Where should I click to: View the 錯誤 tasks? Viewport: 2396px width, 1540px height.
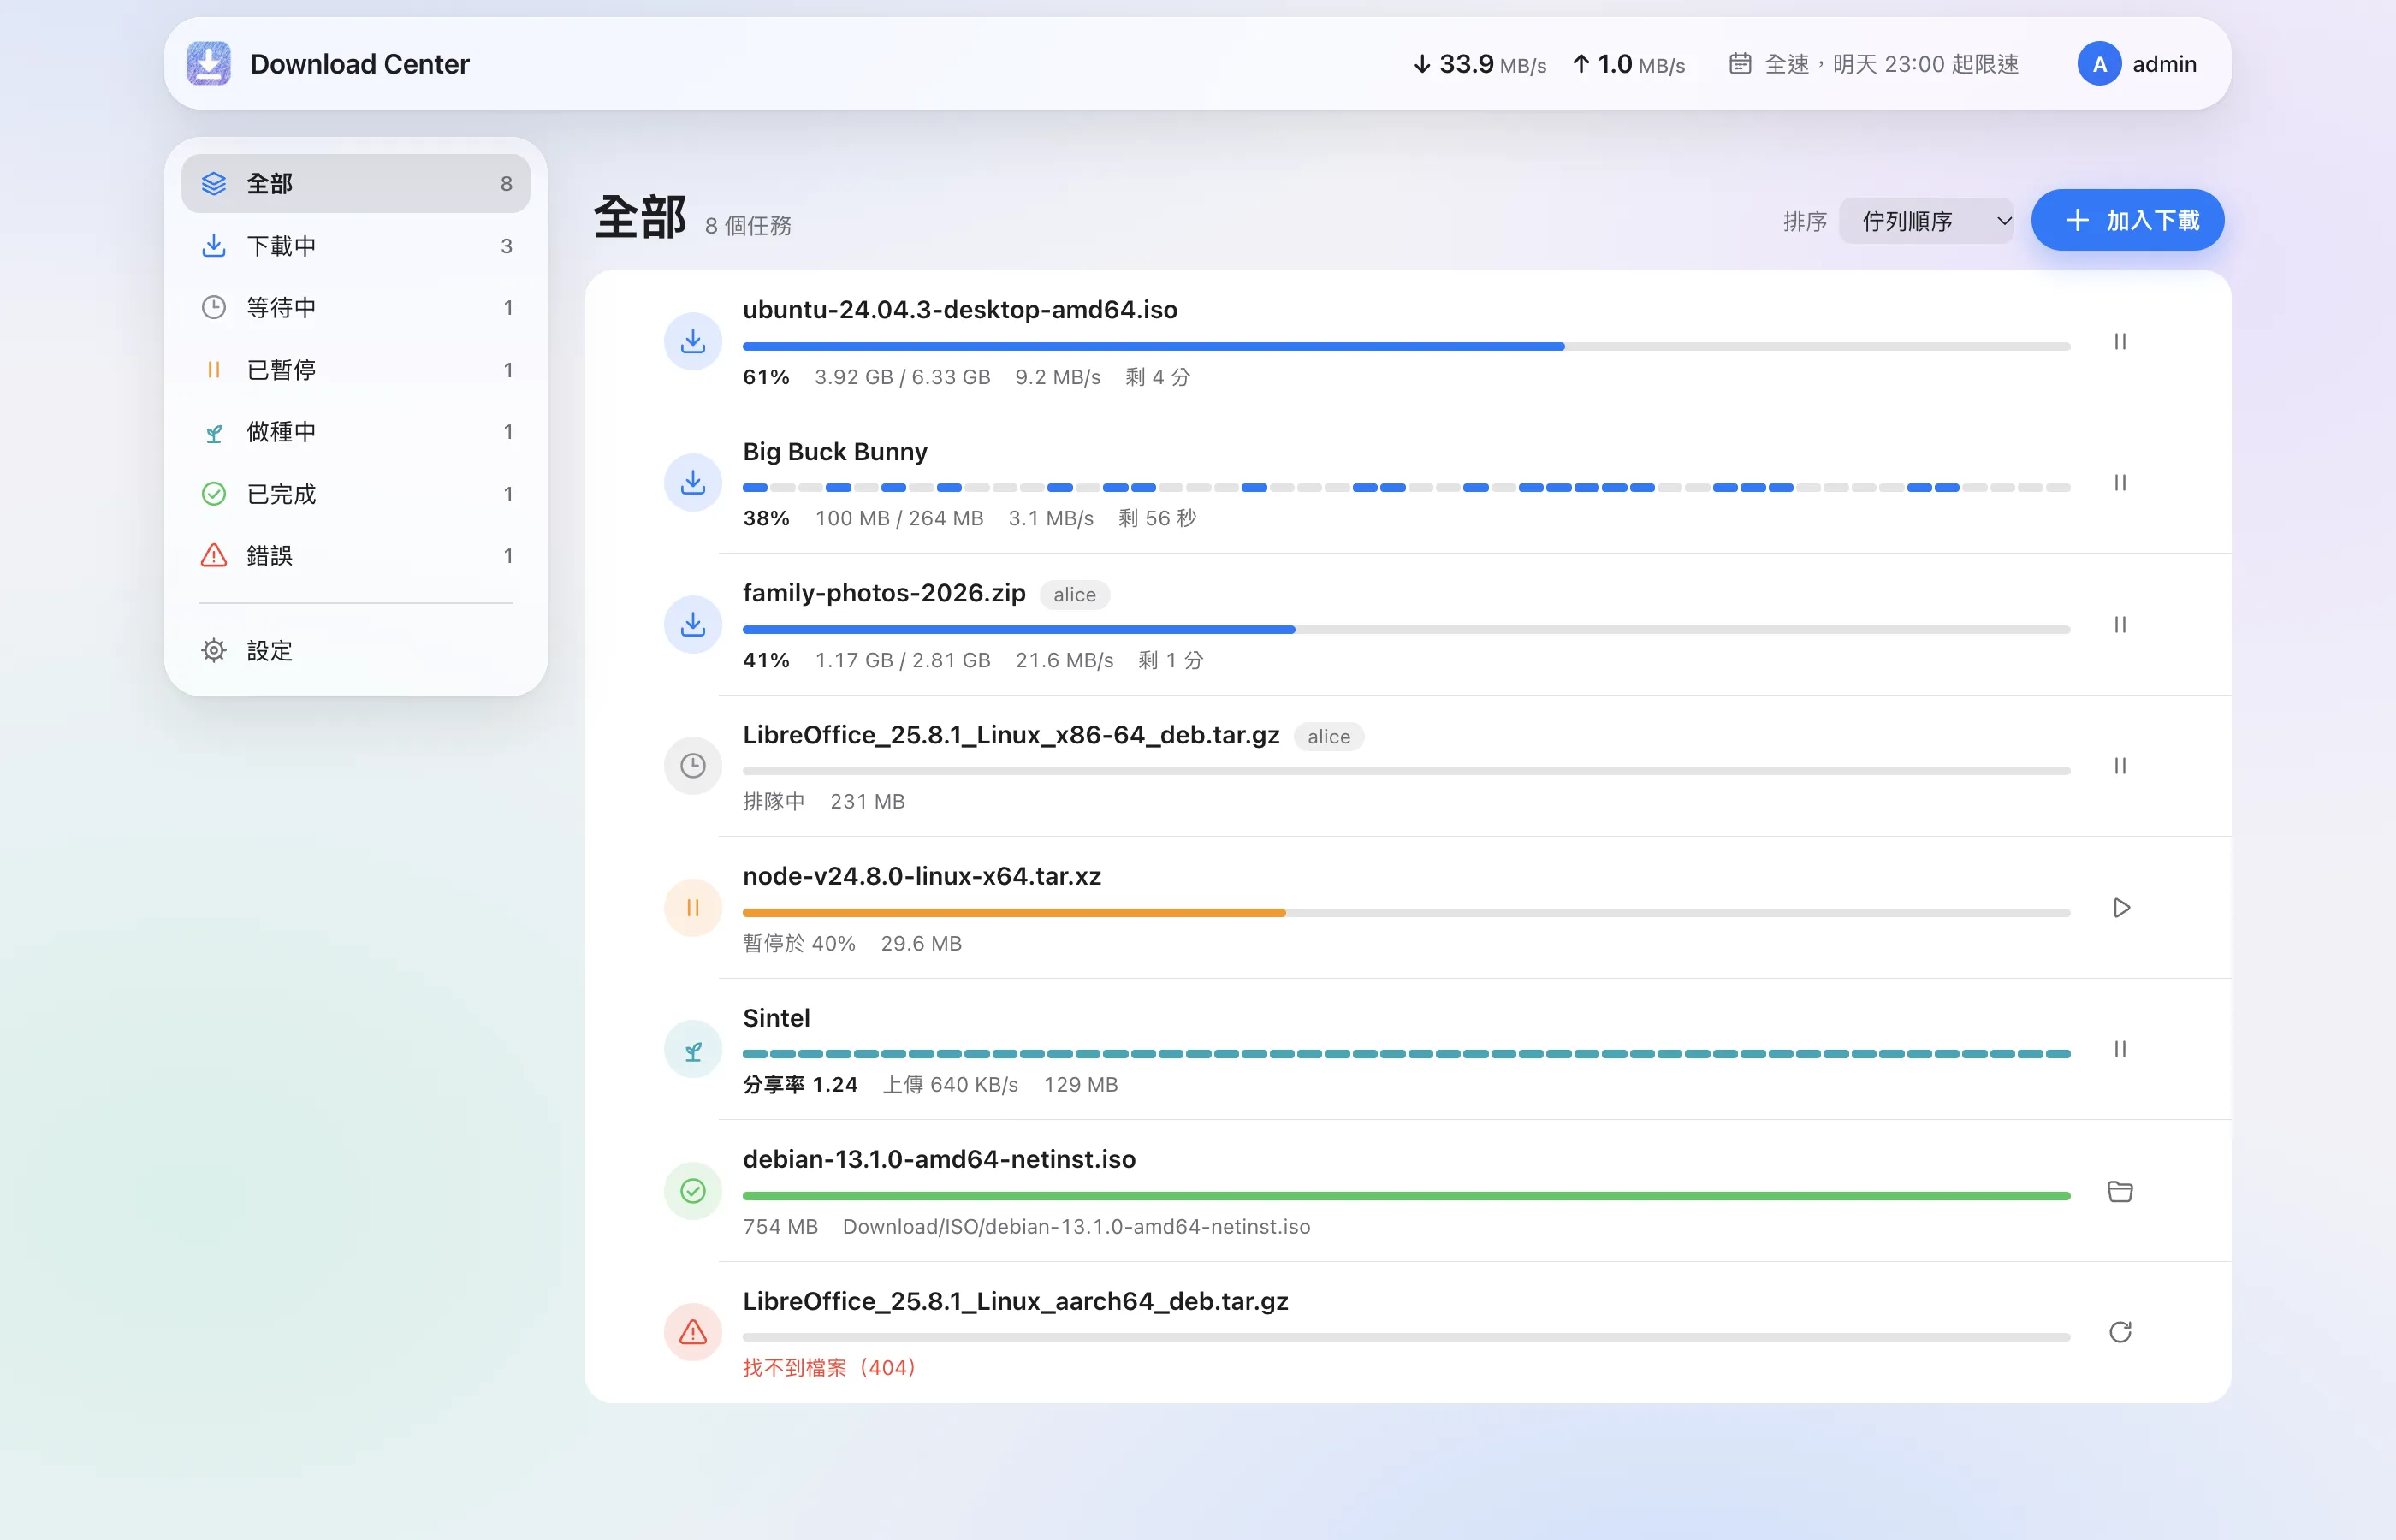click(356, 556)
